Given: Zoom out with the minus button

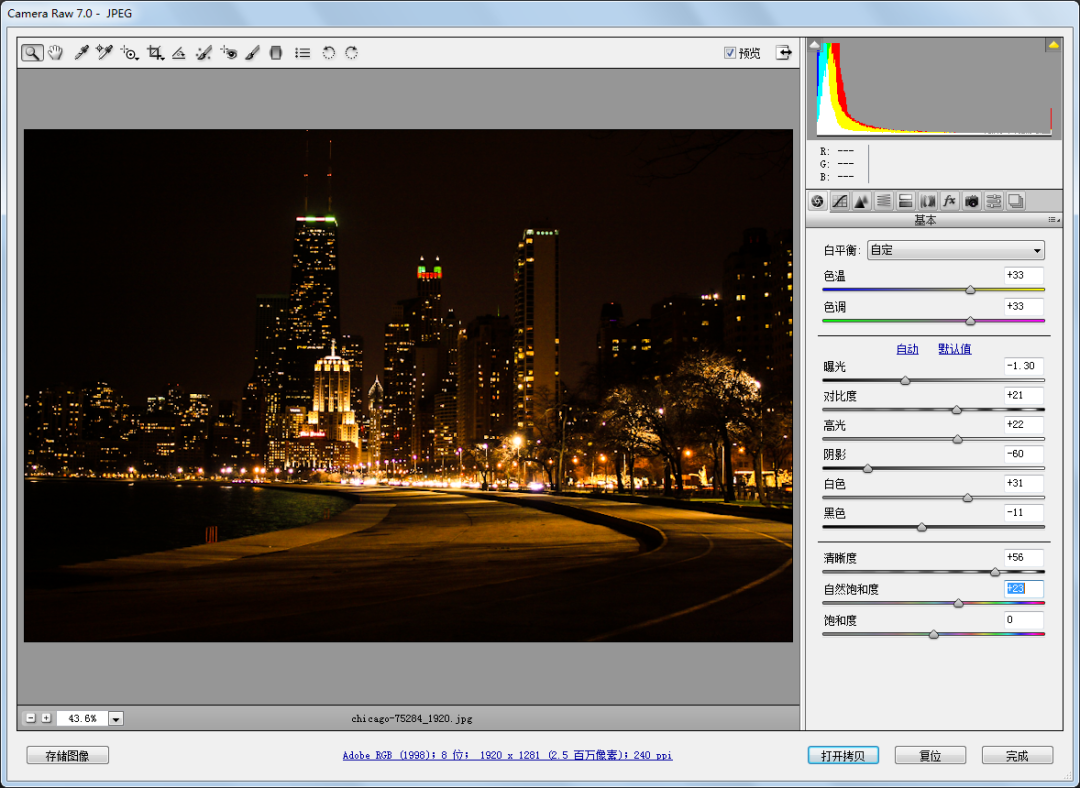Looking at the screenshot, I should 30,718.
